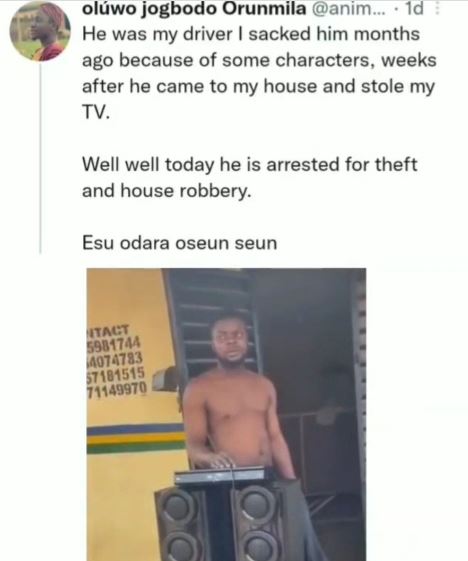Open the attached photo of the shirtless man
Image resolution: width=468 pixels, height=561 pixels.
226,414
